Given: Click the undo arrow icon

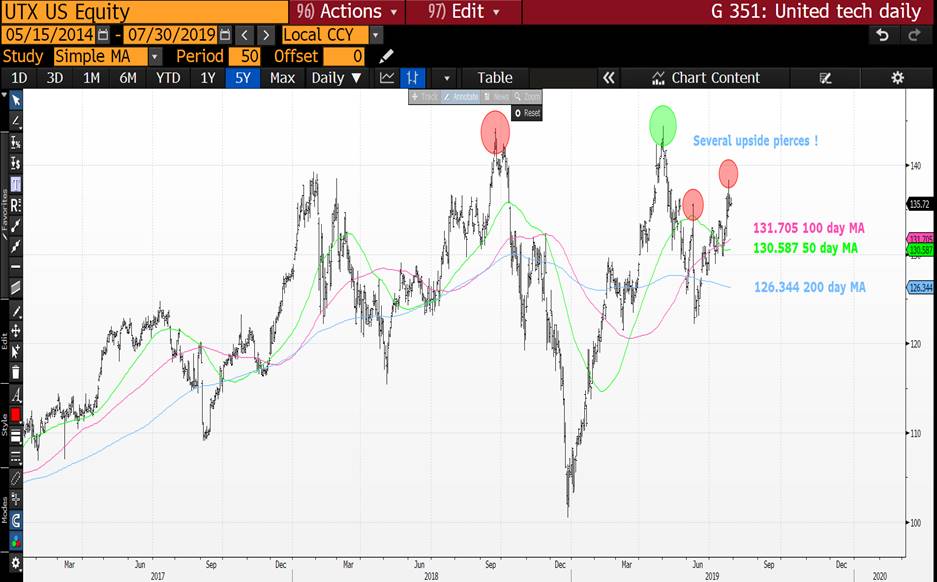Looking at the screenshot, I should [883, 35].
